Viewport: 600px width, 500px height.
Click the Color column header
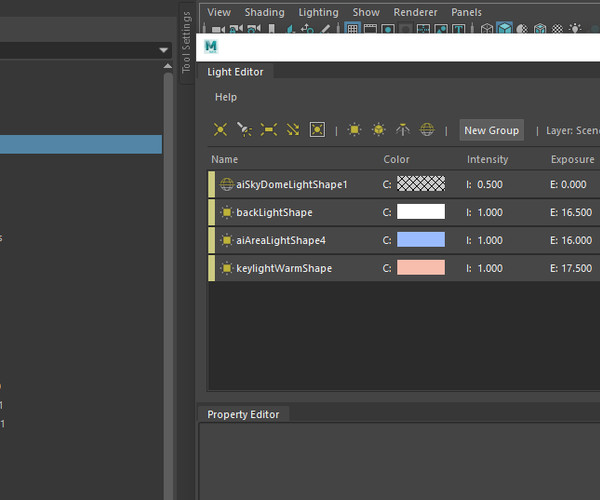click(396, 159)
